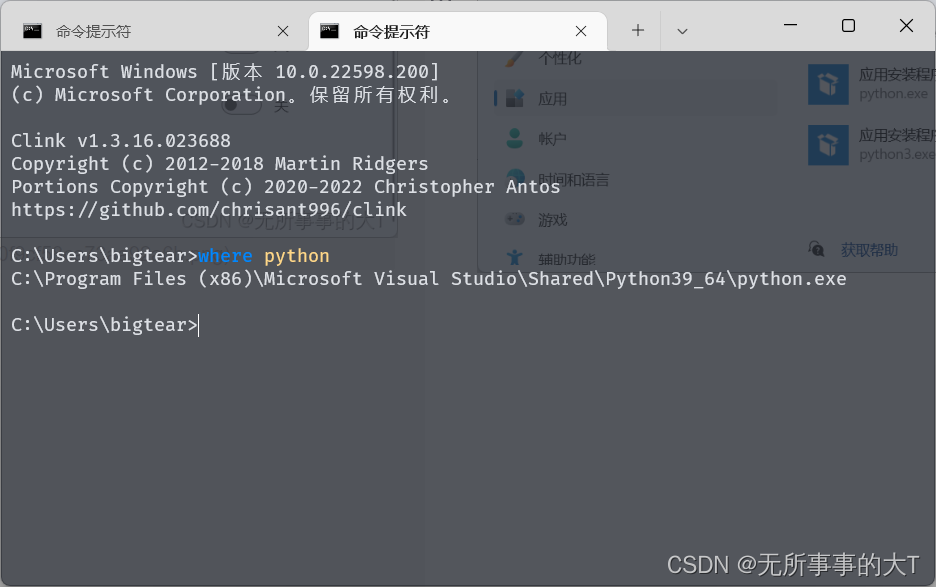
Task: Close the first 命令提示符 tab
Action: click(283, 31)
